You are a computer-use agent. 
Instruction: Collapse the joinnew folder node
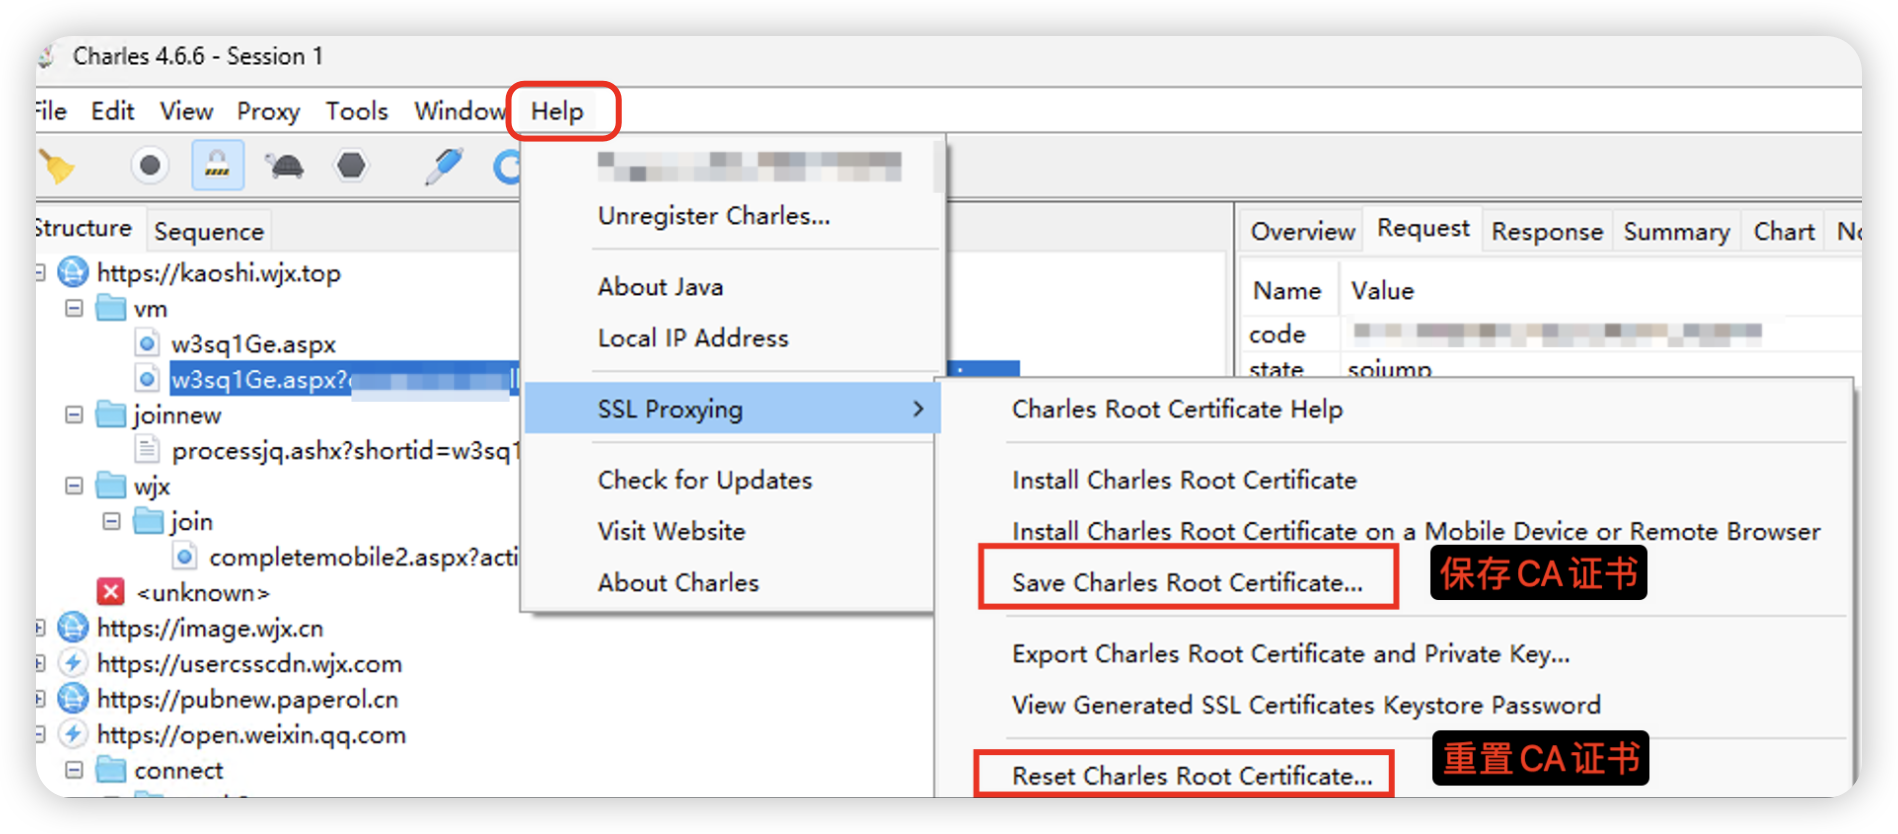74,414
